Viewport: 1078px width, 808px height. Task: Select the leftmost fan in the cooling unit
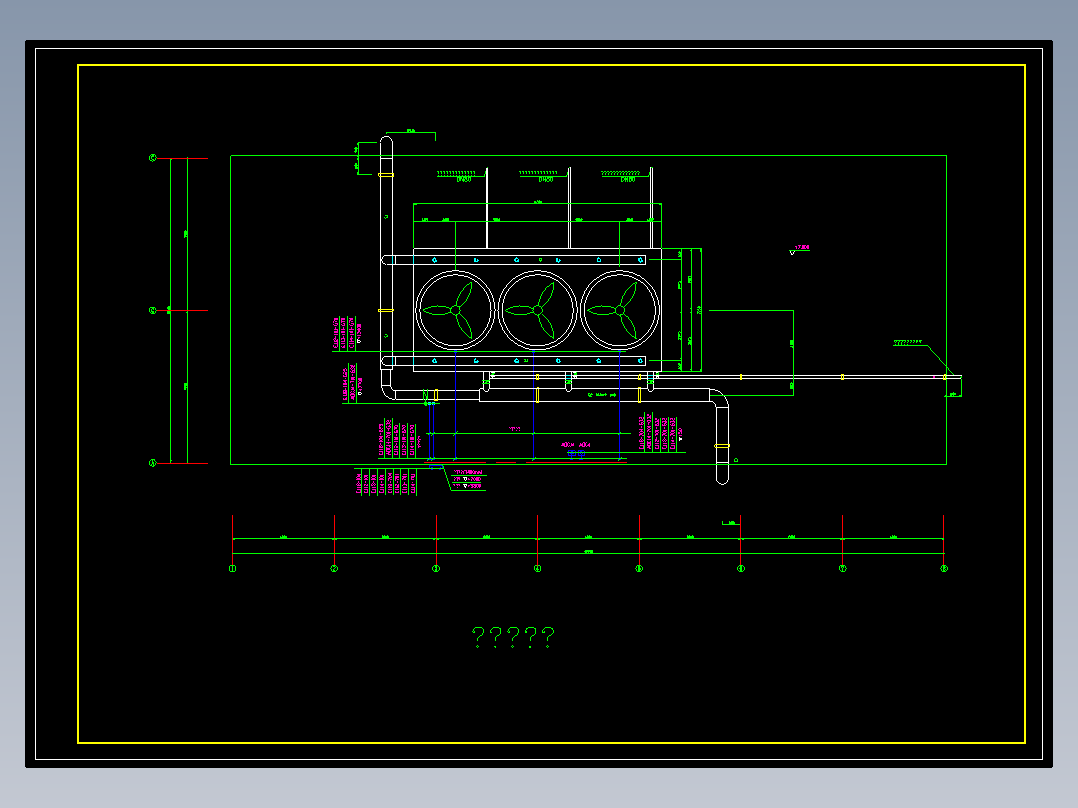click(455, 310)
